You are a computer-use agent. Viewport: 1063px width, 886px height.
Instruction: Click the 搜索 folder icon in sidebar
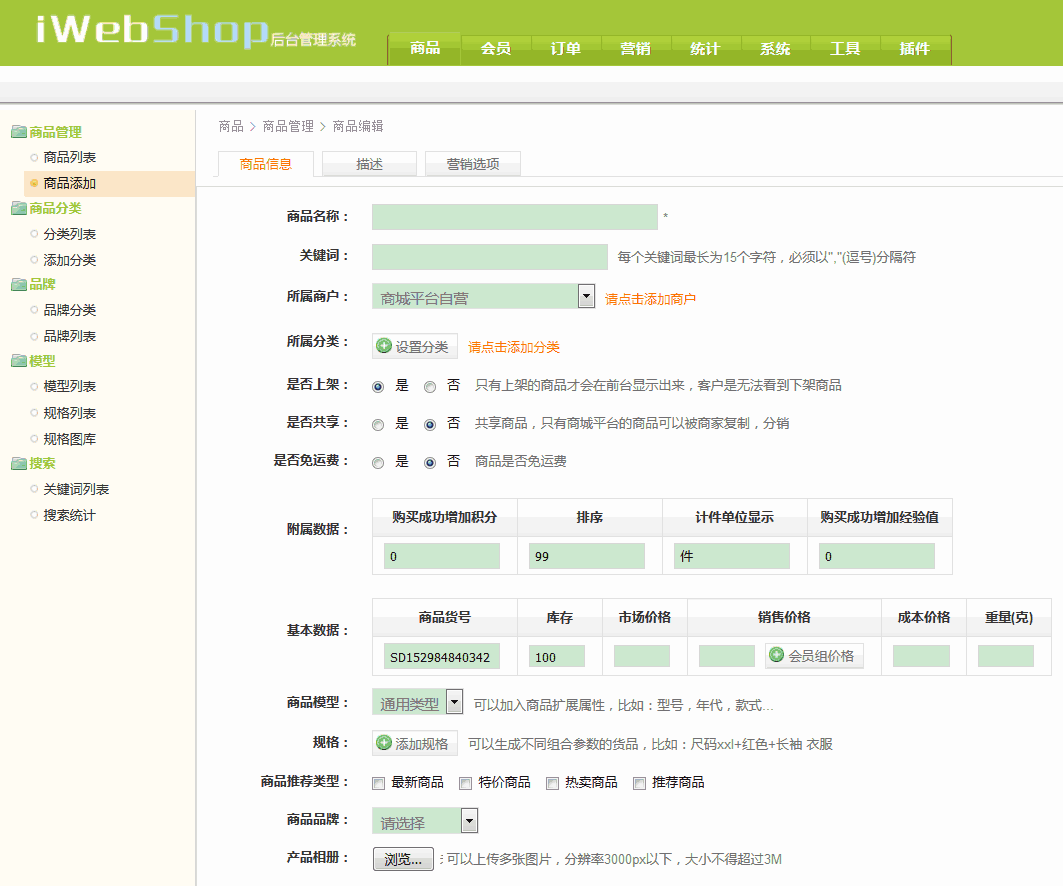point(18,464)
